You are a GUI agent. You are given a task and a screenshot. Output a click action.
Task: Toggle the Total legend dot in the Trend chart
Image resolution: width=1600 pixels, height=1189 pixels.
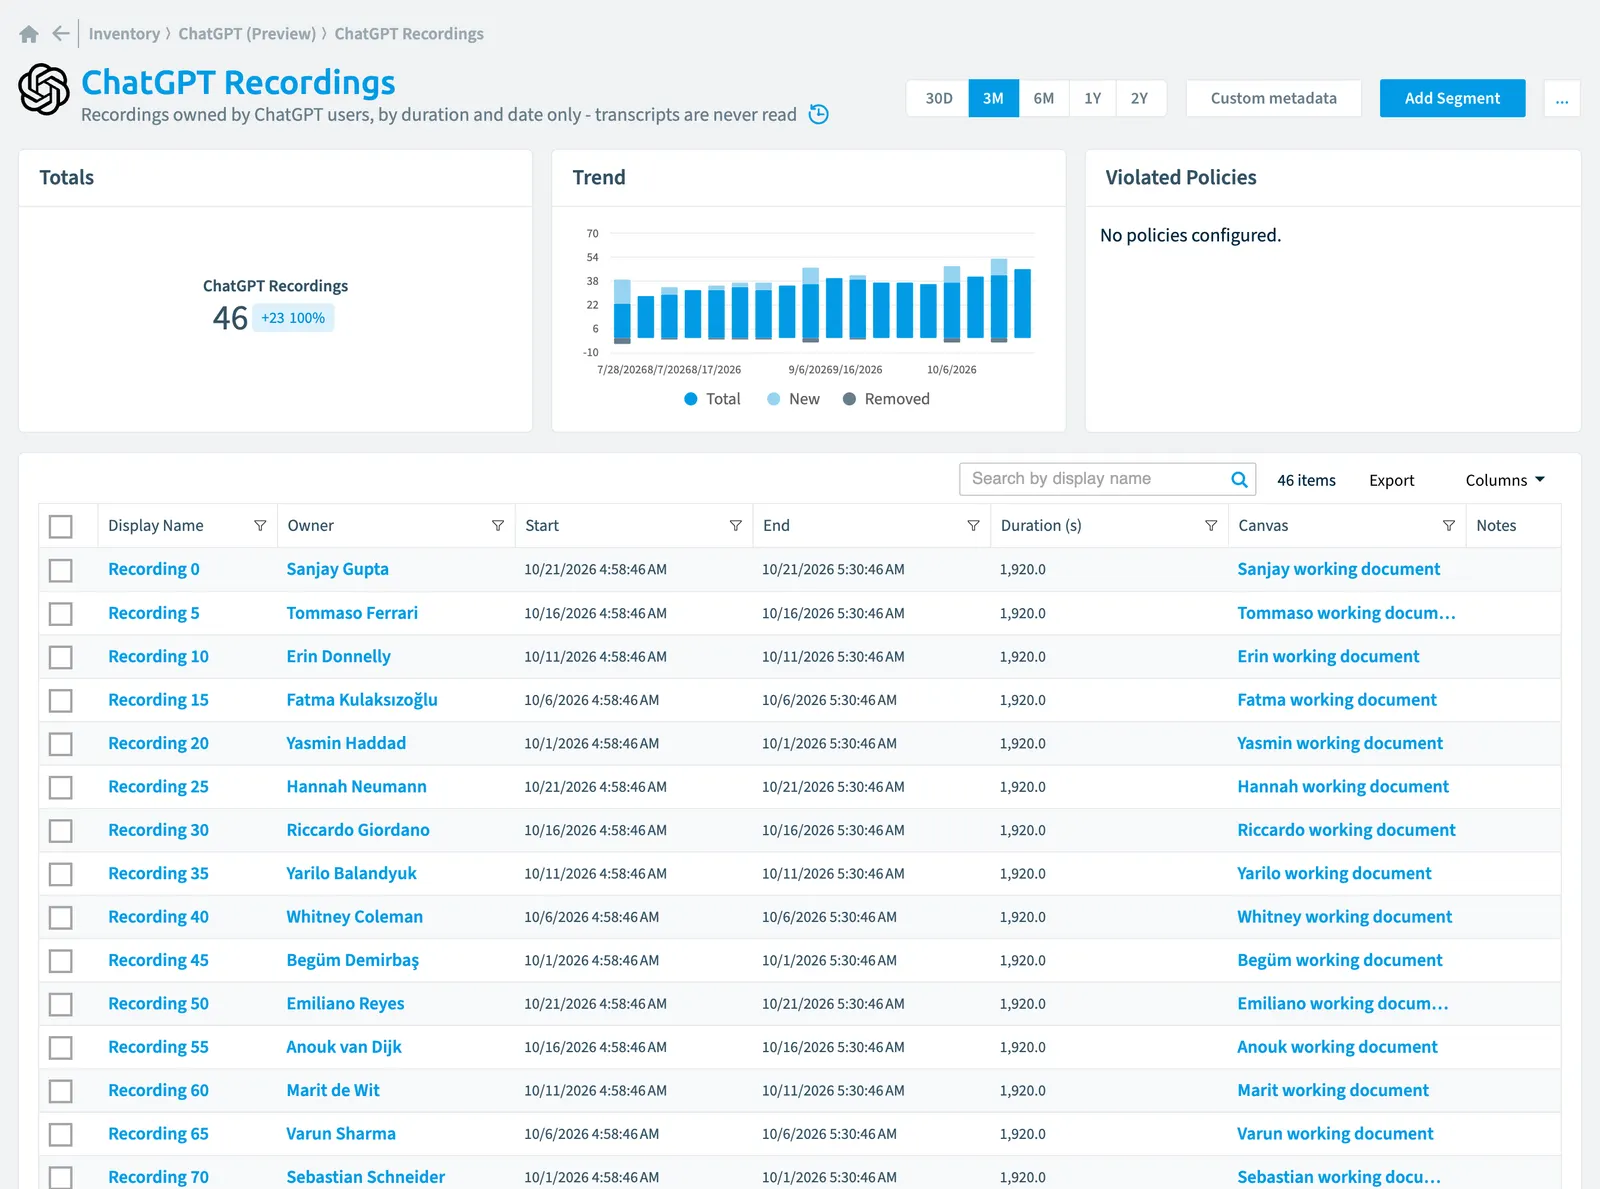[690, 399]
